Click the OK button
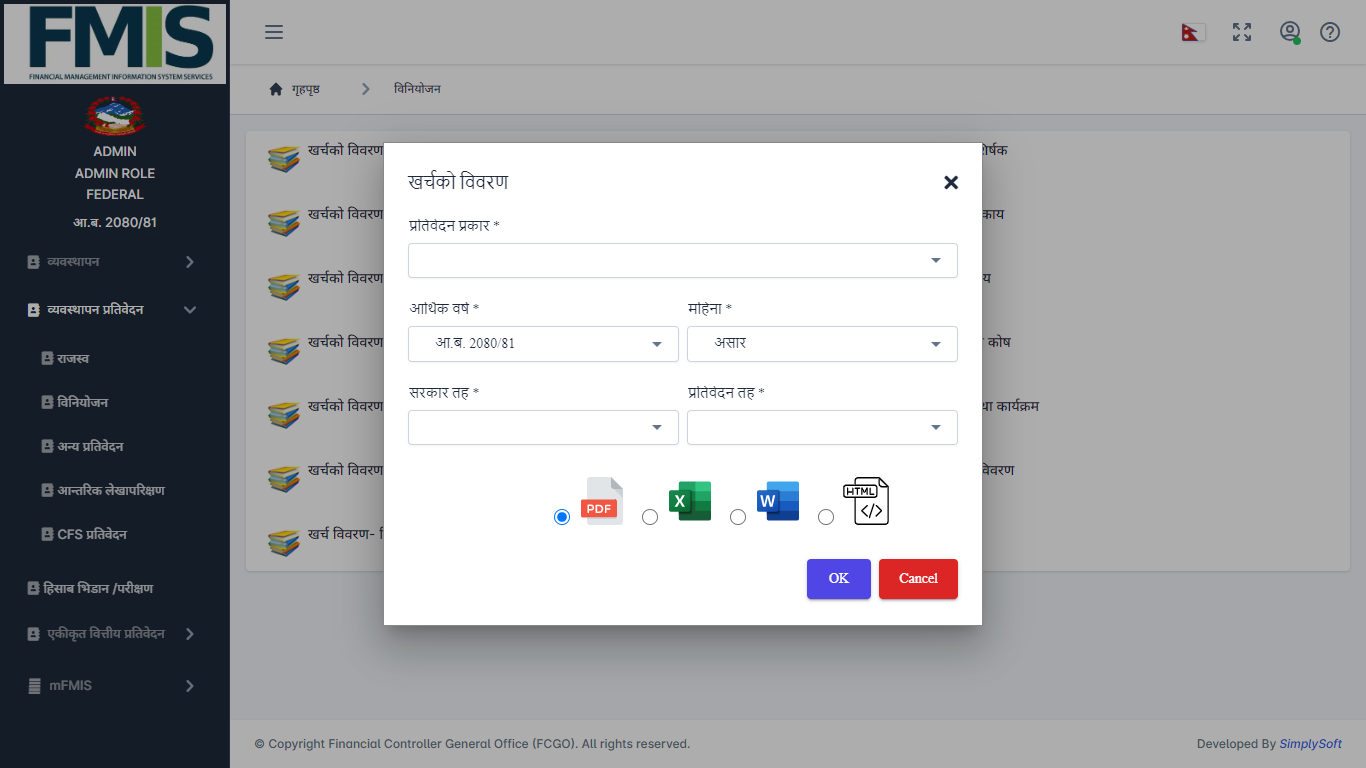Screen dimensions: 1366x768 point(838,579)
